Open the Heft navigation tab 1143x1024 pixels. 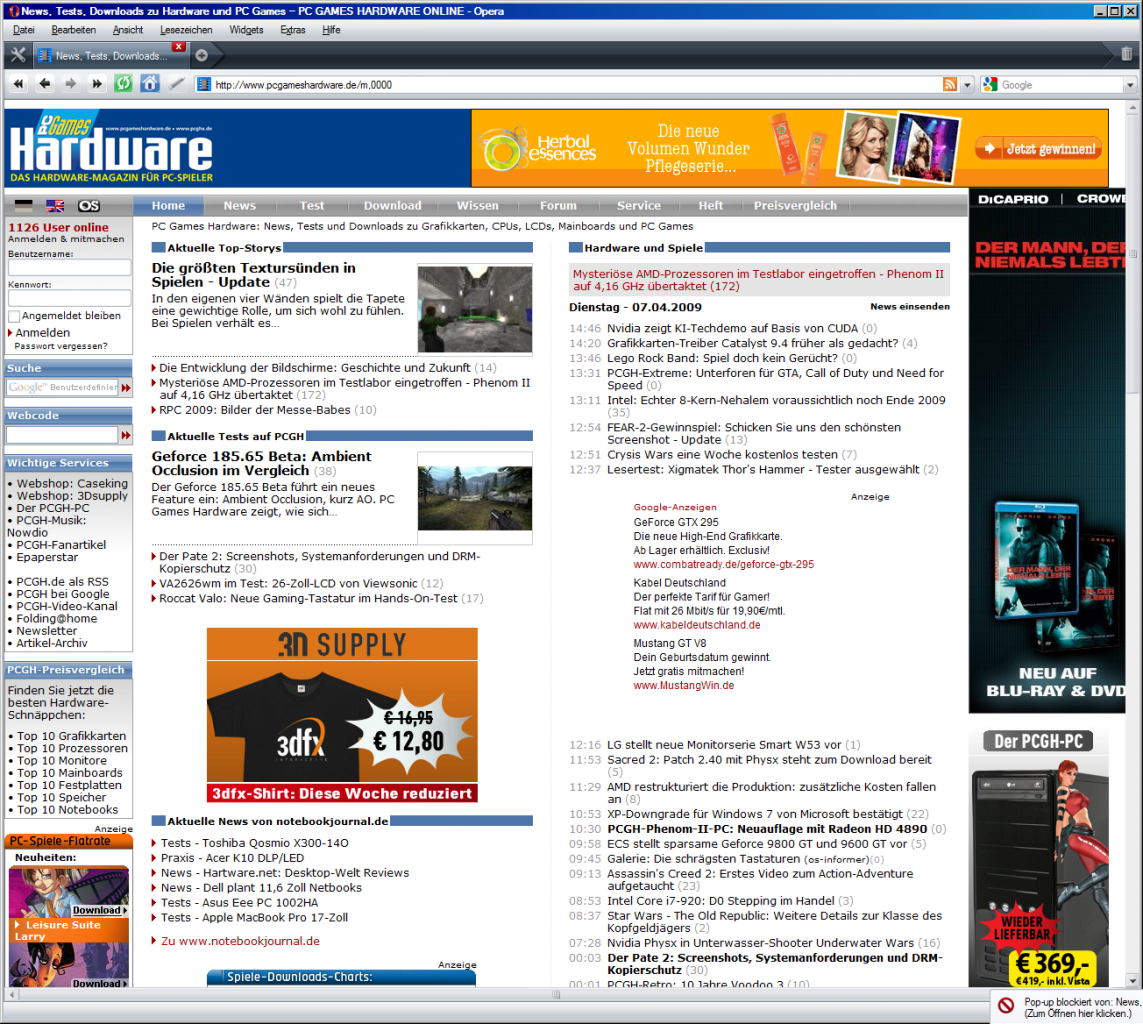[711, 206]
